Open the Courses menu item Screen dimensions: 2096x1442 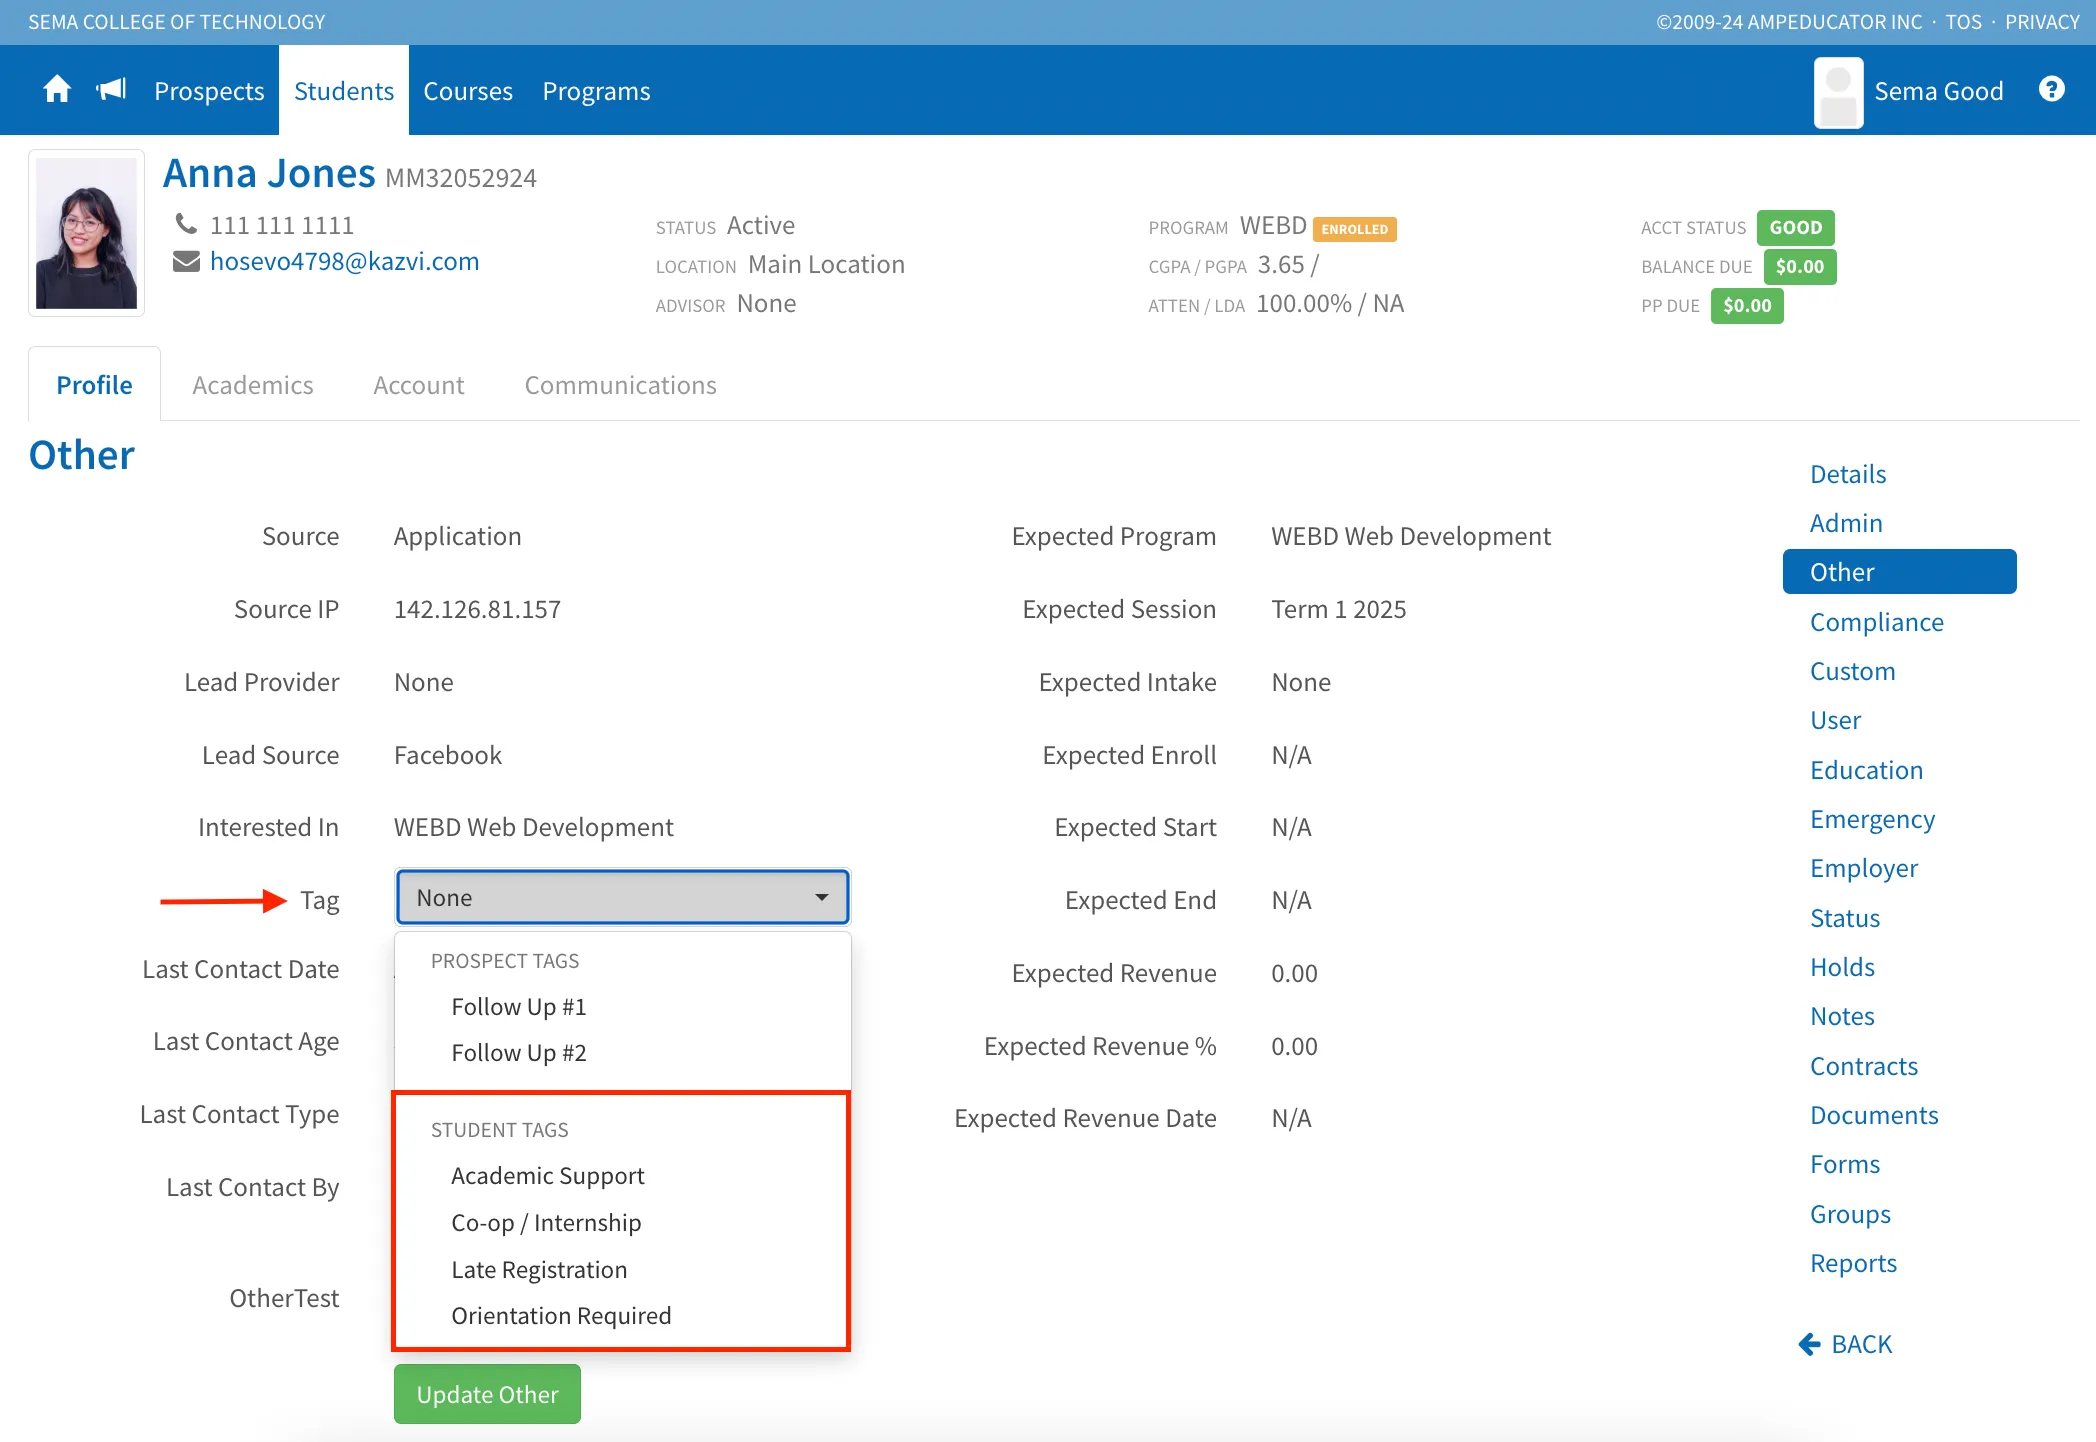click(x=468, y=91)
